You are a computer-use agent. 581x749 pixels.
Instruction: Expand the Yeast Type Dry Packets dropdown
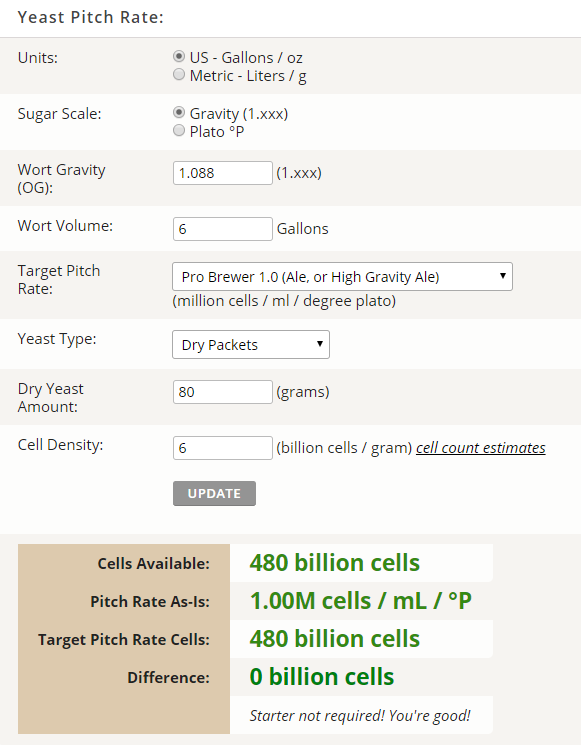251,344
